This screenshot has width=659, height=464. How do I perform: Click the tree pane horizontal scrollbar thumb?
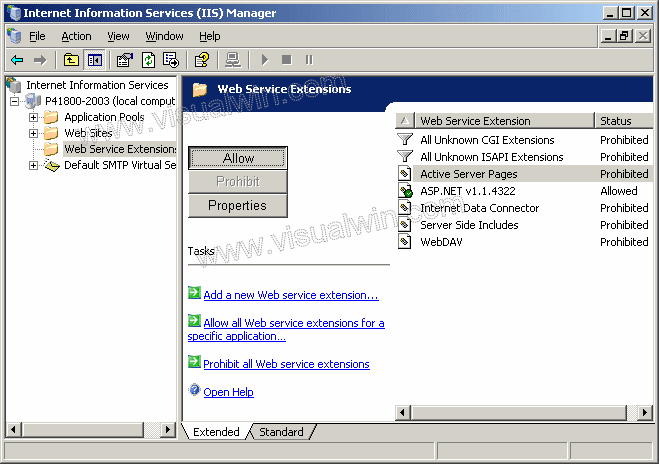coord(82,430)
